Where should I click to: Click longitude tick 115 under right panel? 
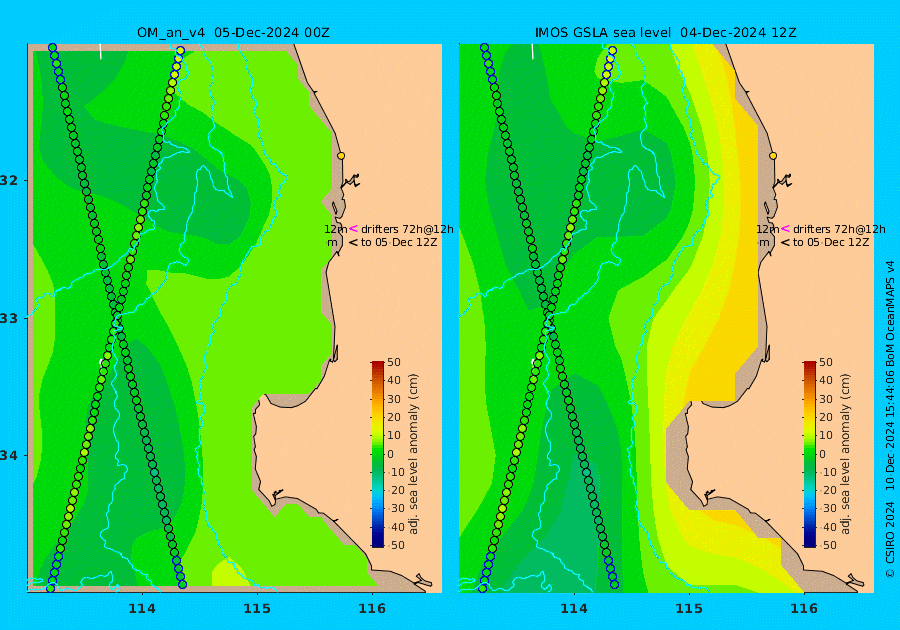pyautogui.click(x=689, y=609)
